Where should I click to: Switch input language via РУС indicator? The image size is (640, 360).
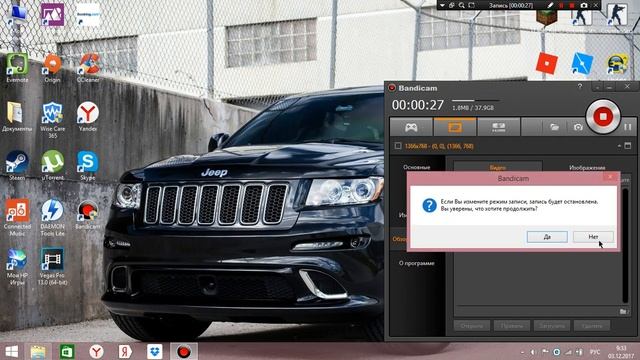click(595, 352)
